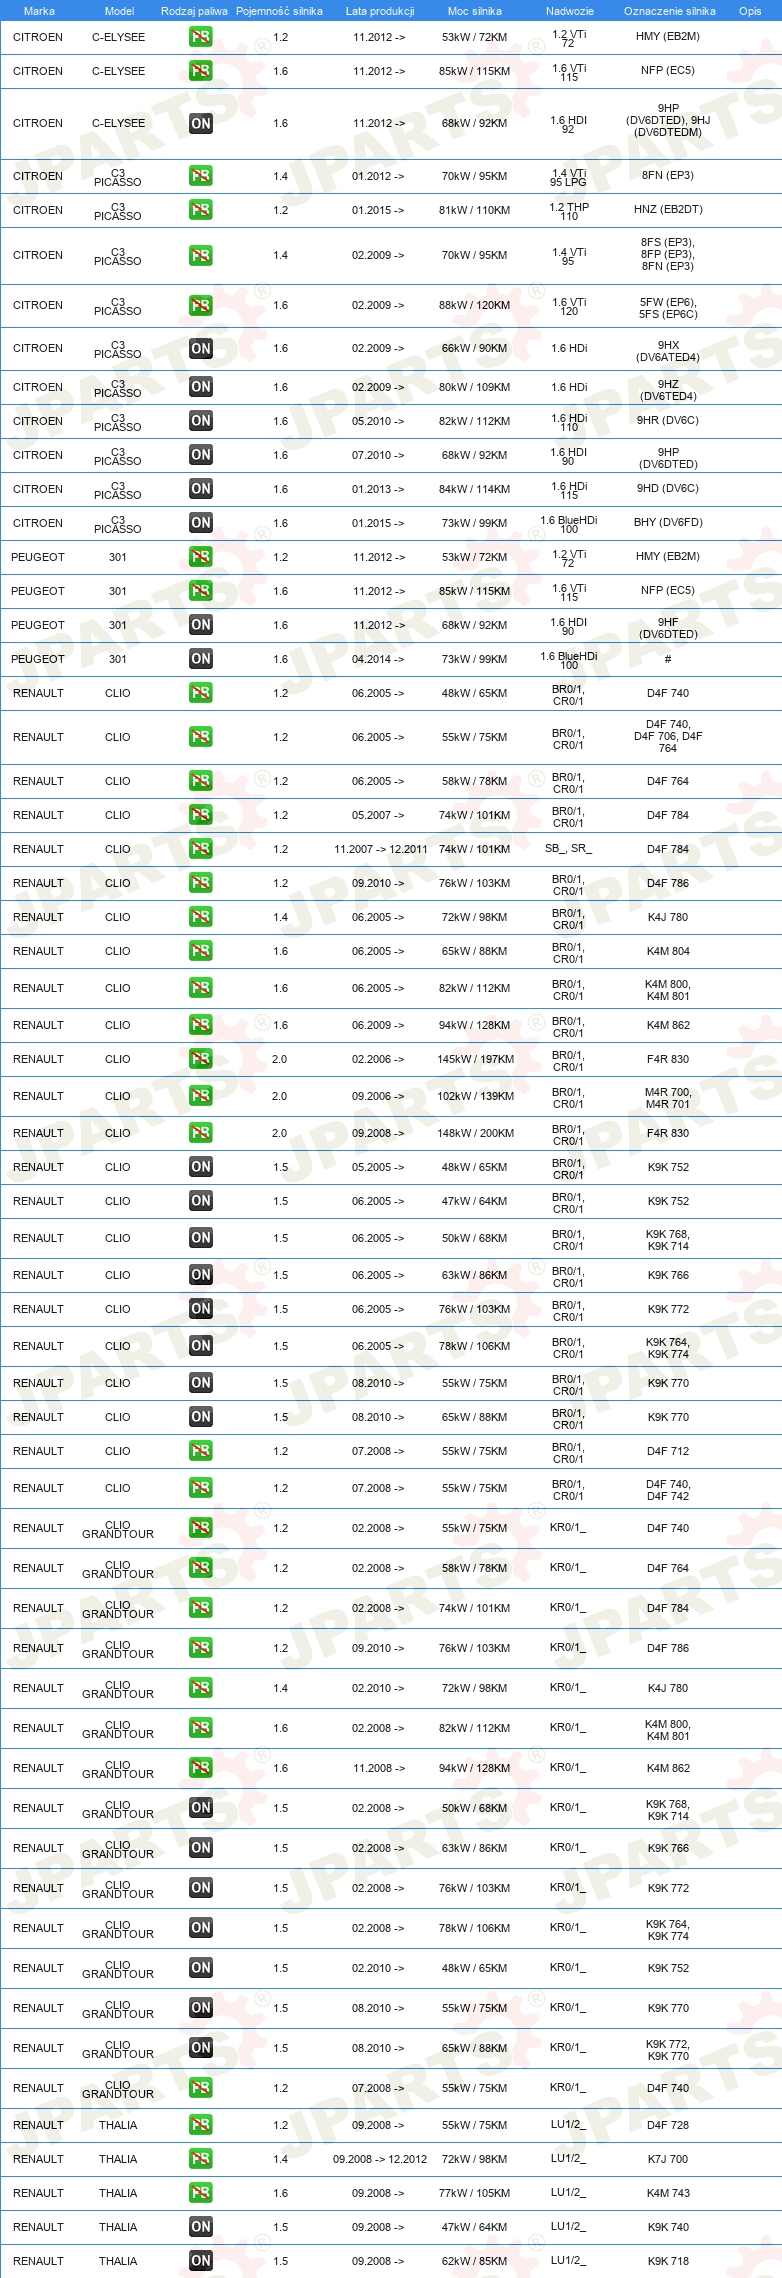
Task: Click petrol icon in Clio 145kW/197KM row
Action: (x=201, y=1059)
